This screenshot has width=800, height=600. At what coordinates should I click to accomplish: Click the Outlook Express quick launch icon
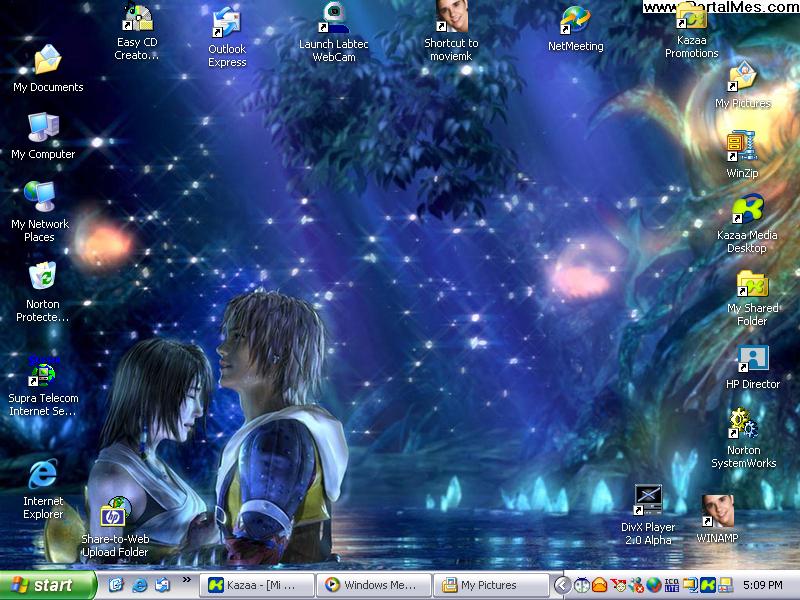pos(162,585)
